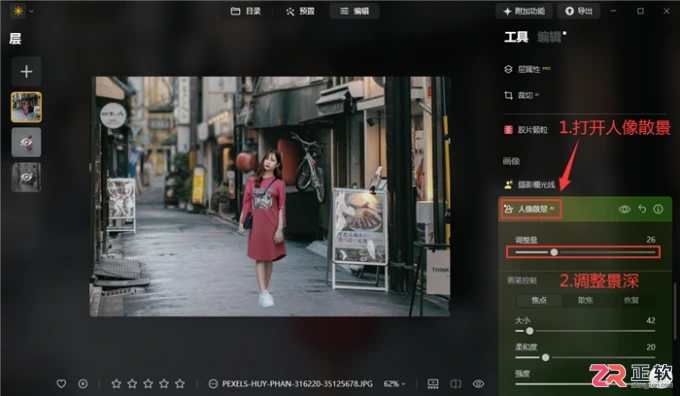
Task: Rate photo two stars
Action: (x=132, y=384)
